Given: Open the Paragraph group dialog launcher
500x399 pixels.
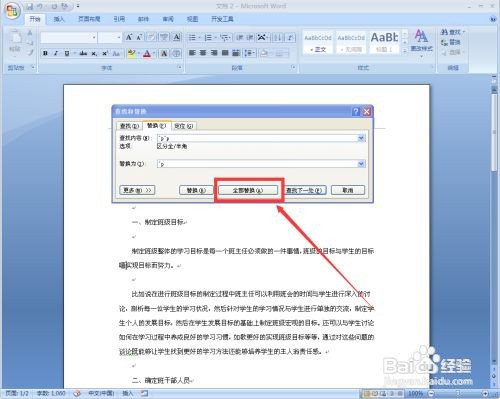Looking at the screenshot, I should pos(293,68).
